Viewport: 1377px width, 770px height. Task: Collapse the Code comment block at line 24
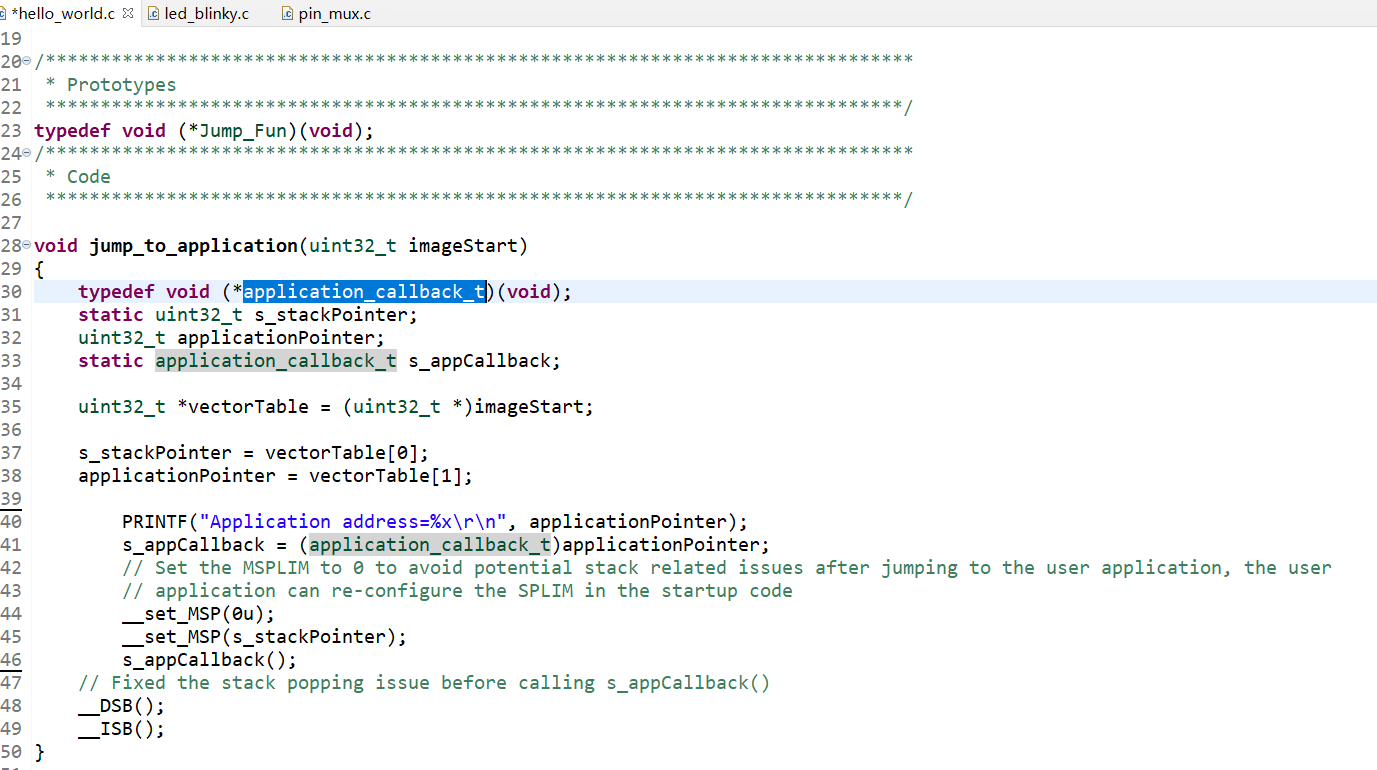click(27, 154)
